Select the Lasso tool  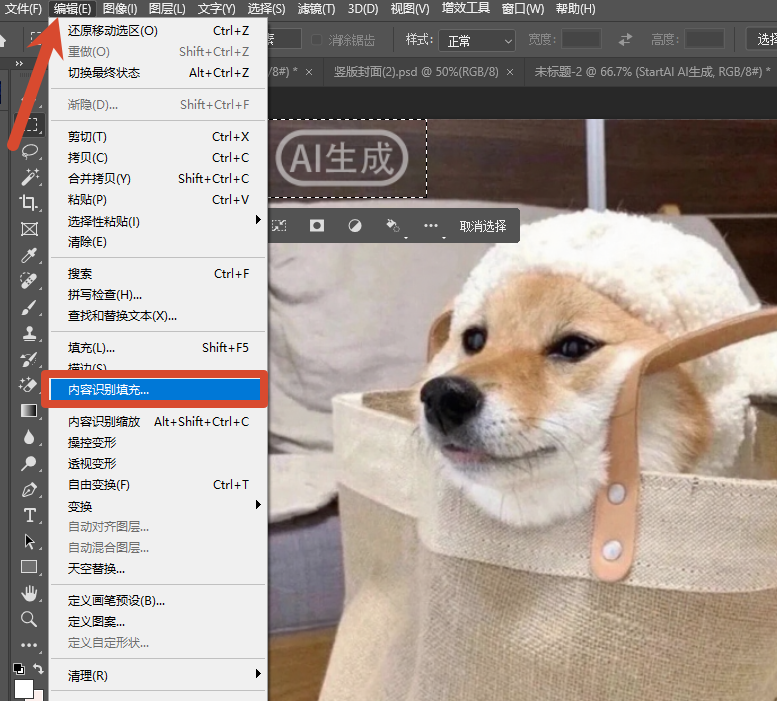(x=29, y=151)
